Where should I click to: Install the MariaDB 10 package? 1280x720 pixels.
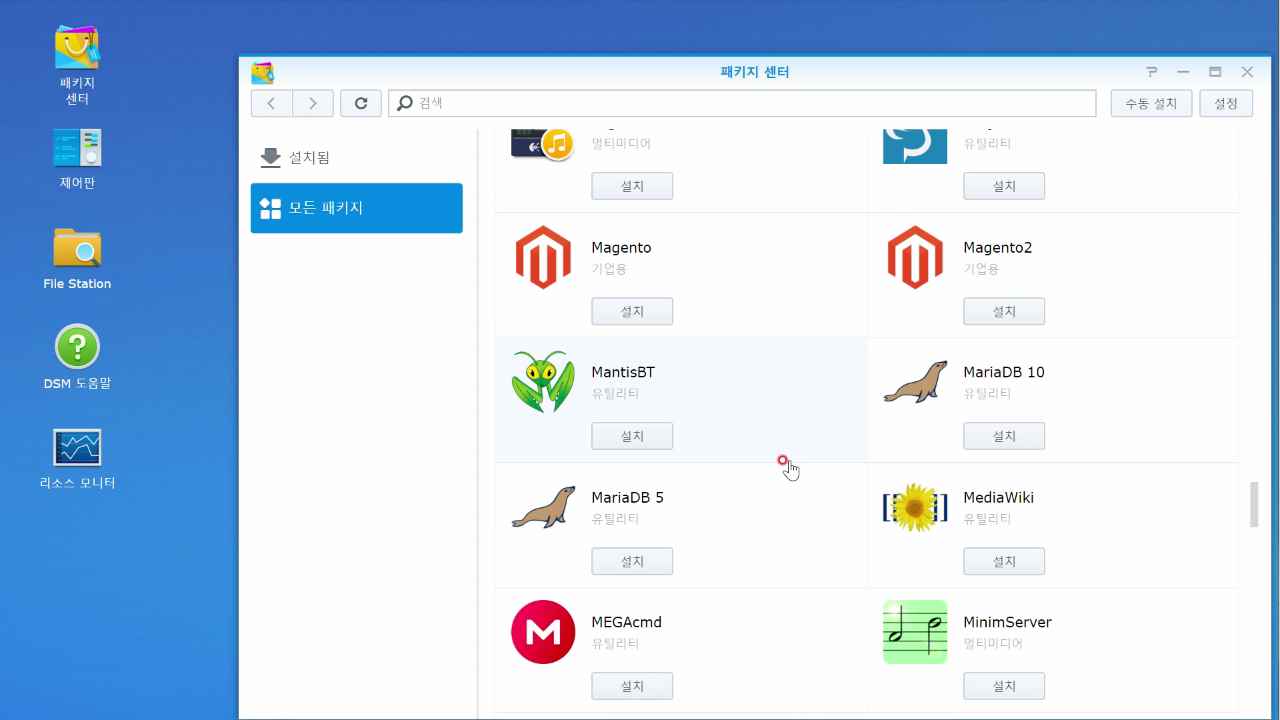pyautogui.click(x=1004, y=436)
